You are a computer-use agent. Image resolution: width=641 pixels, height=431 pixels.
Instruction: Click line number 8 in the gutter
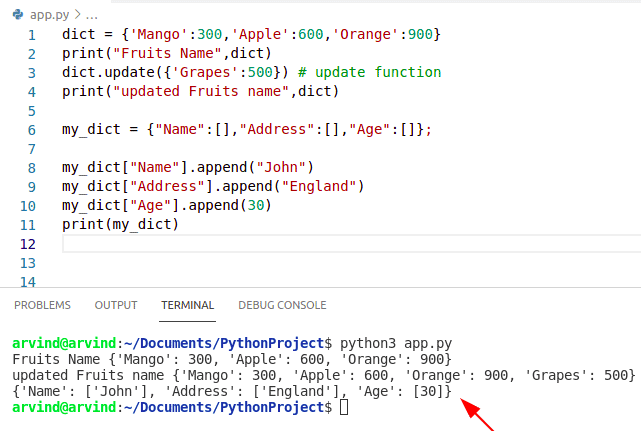point(31,168)
